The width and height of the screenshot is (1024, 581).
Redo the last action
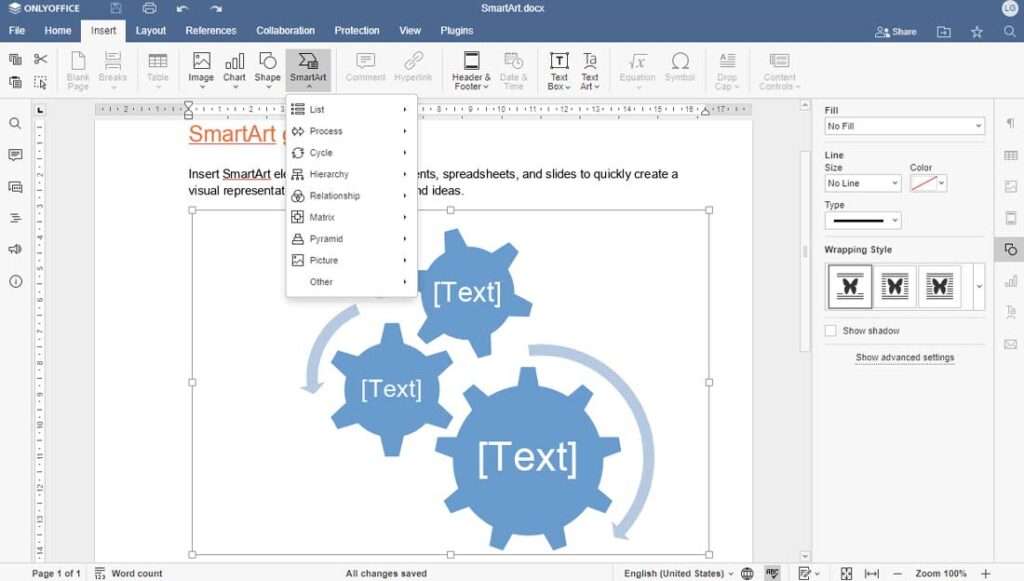pyautogui.click(x=216, y=8)
